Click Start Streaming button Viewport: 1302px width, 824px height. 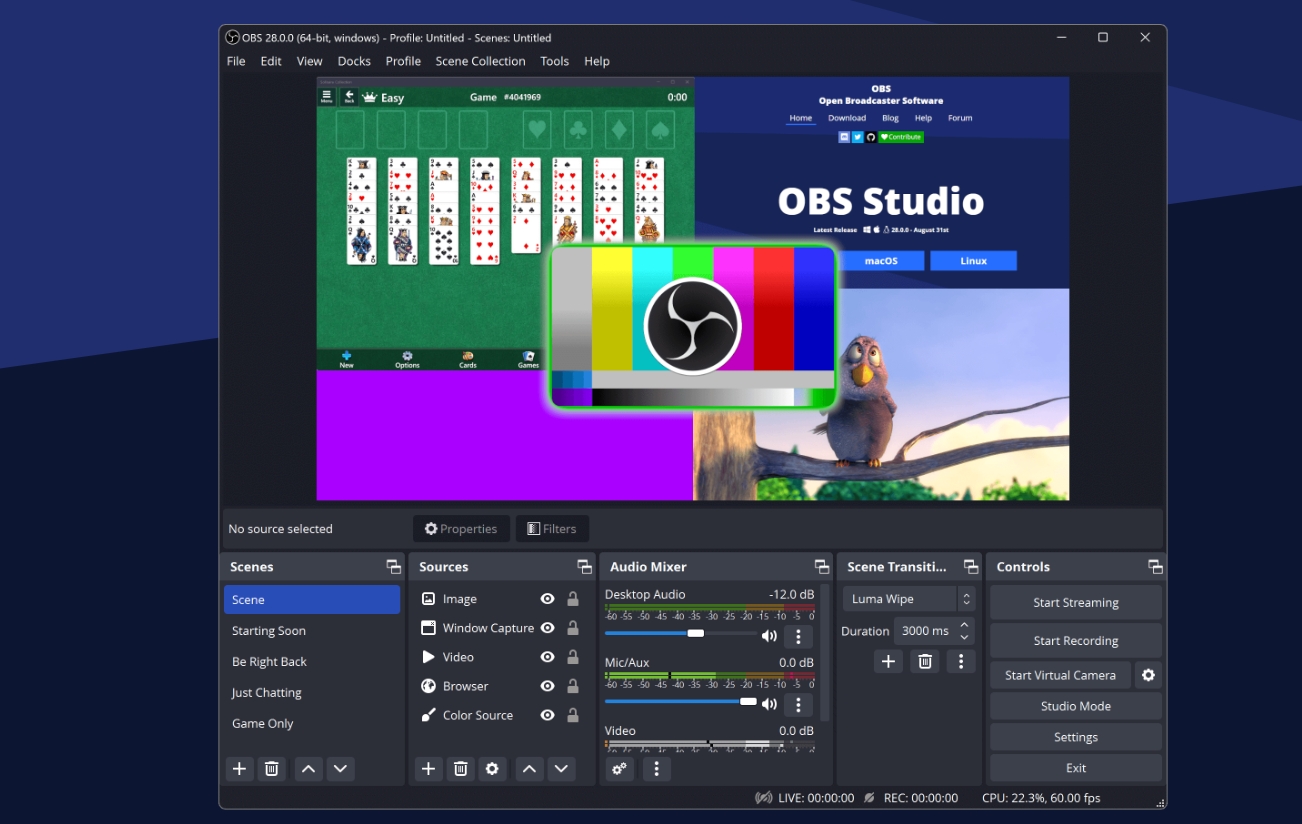click(x=1076, y=603)
